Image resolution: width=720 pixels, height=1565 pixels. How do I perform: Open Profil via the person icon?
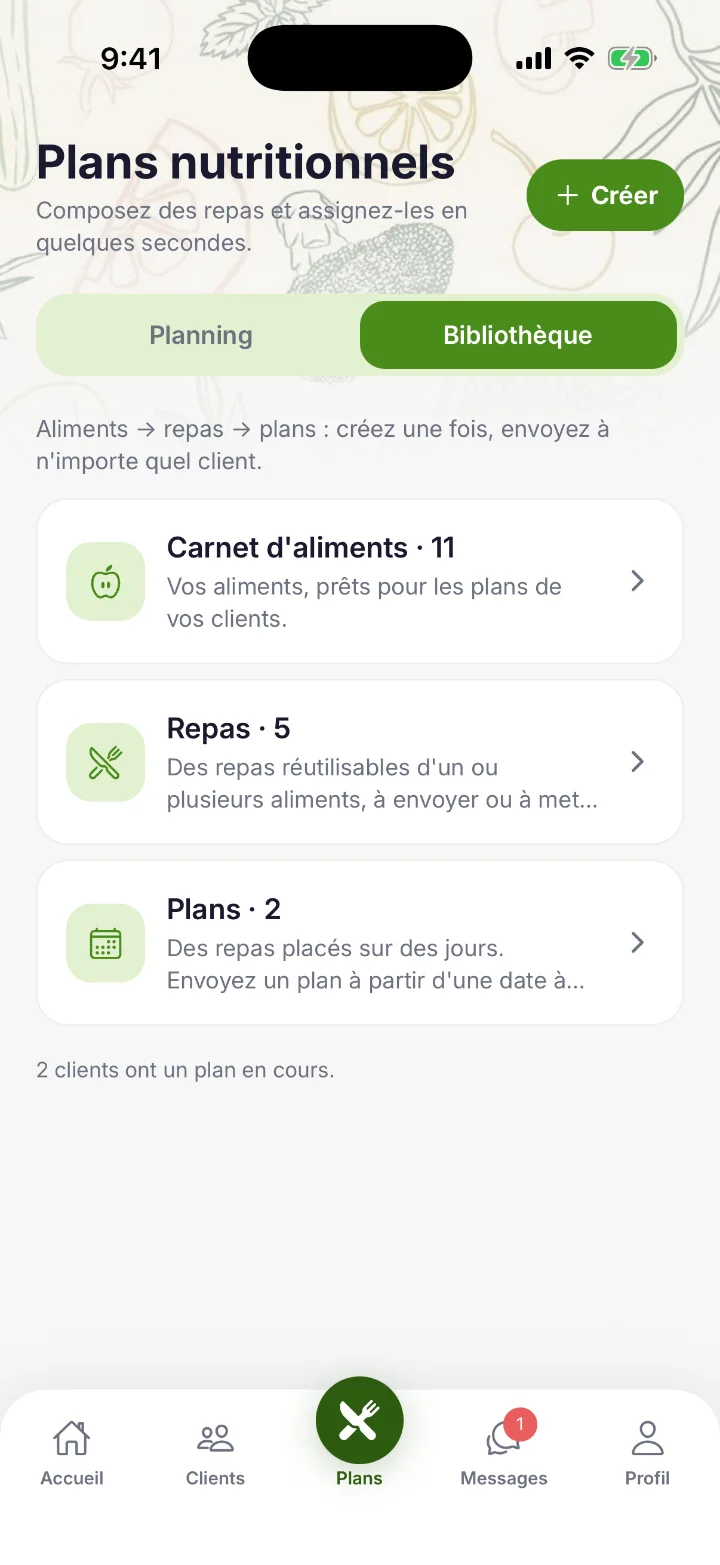(x=647, y=1439)
